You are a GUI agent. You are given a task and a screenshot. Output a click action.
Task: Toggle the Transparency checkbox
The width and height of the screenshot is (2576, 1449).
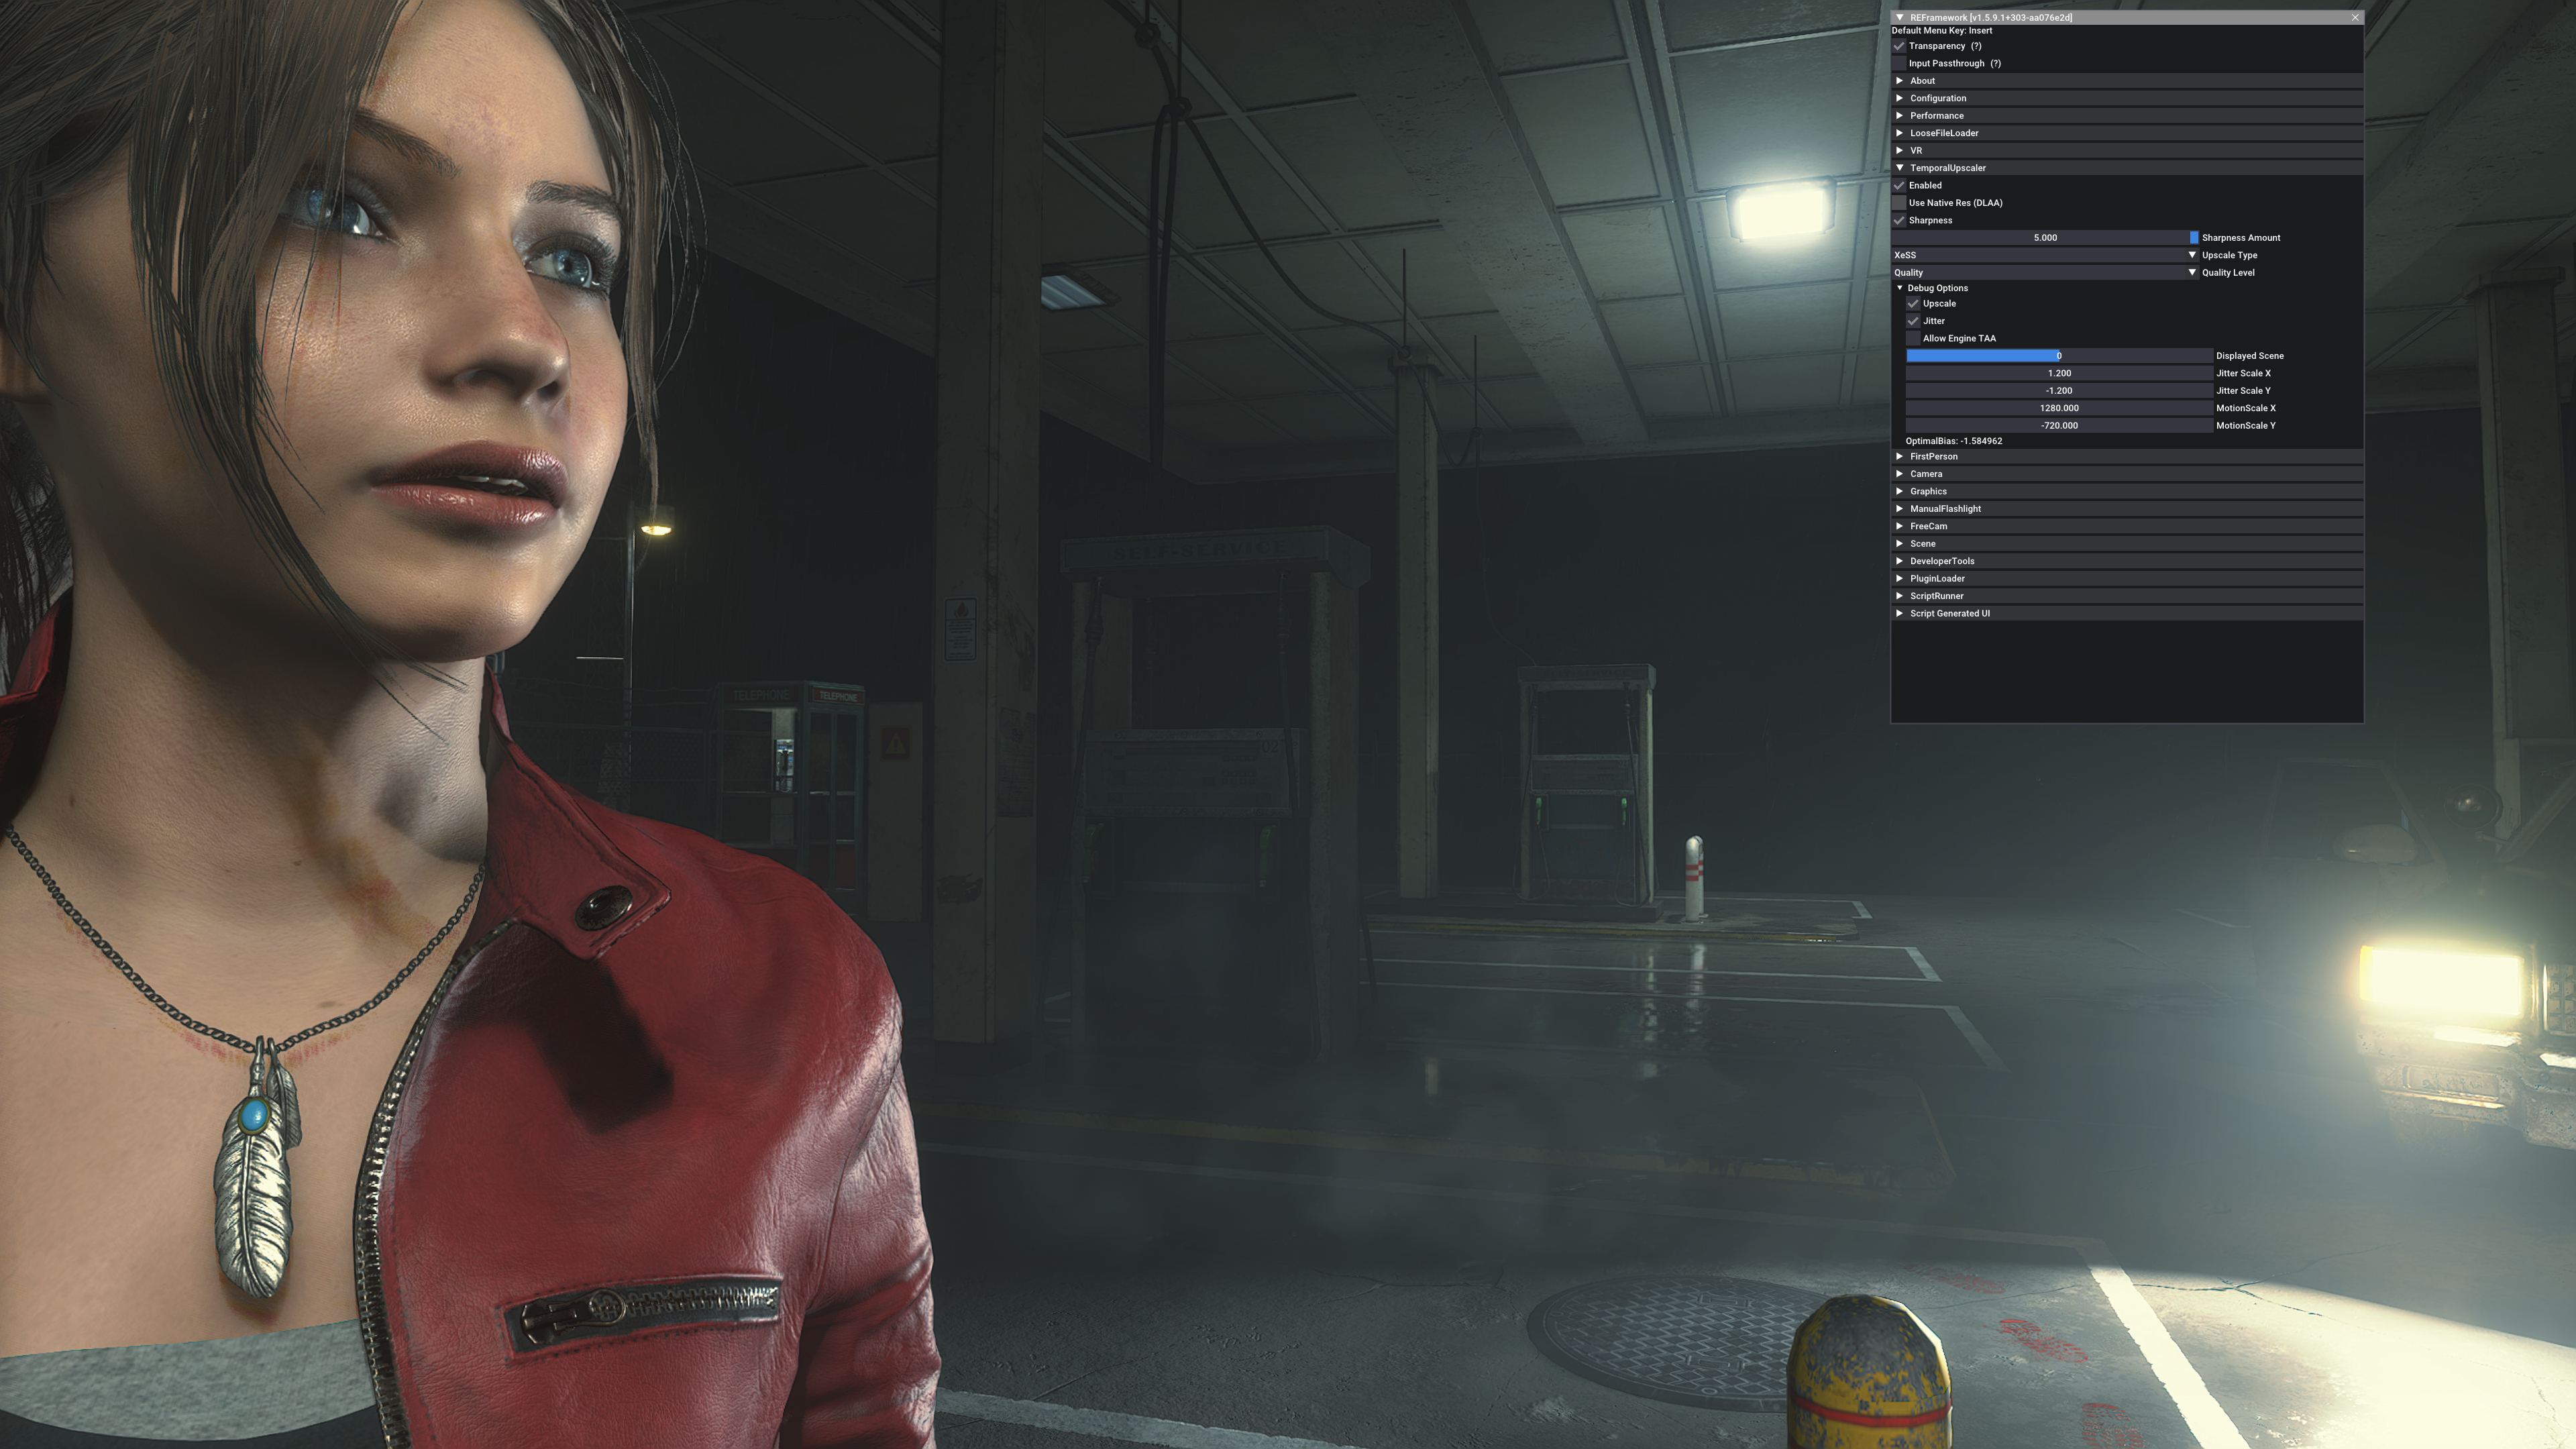pos(1899,46)
